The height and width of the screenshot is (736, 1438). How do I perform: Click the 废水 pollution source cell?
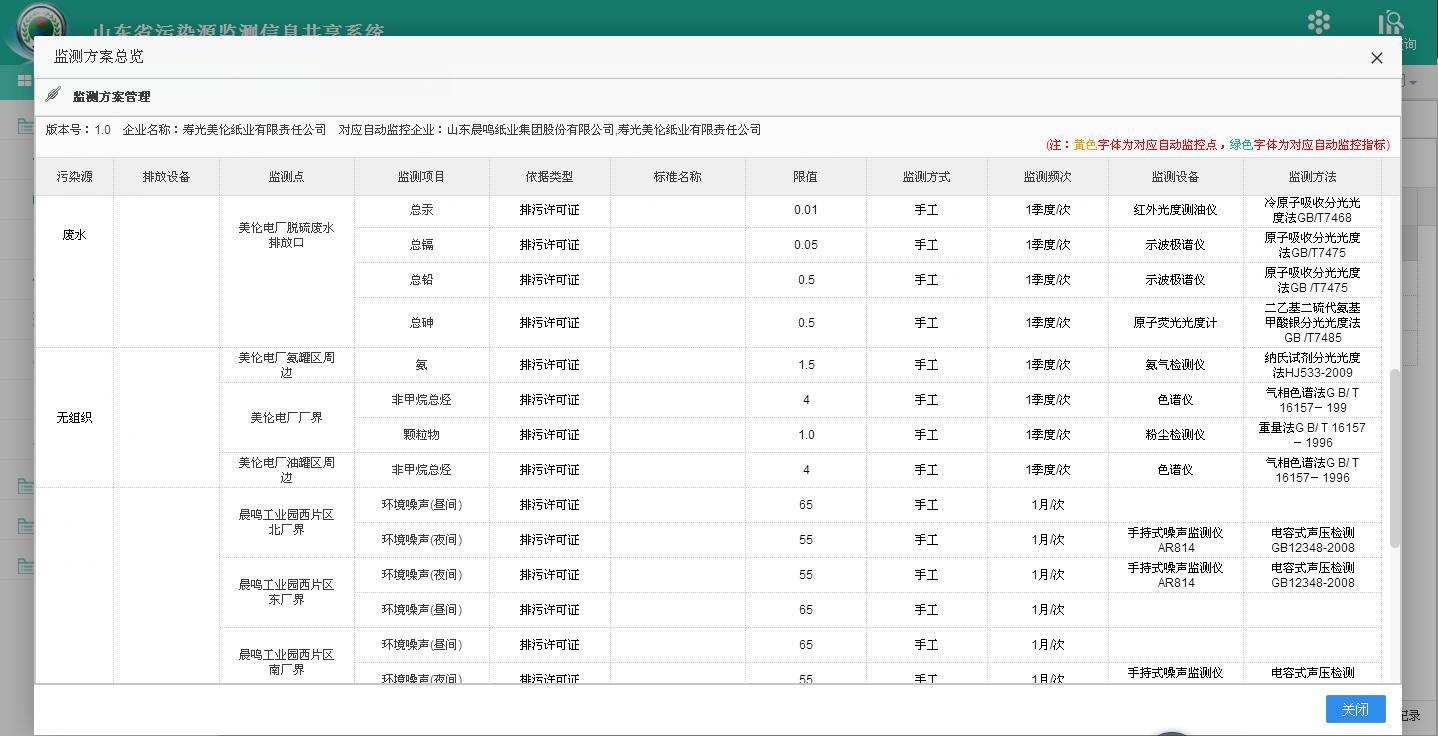[x=74, y=234]
